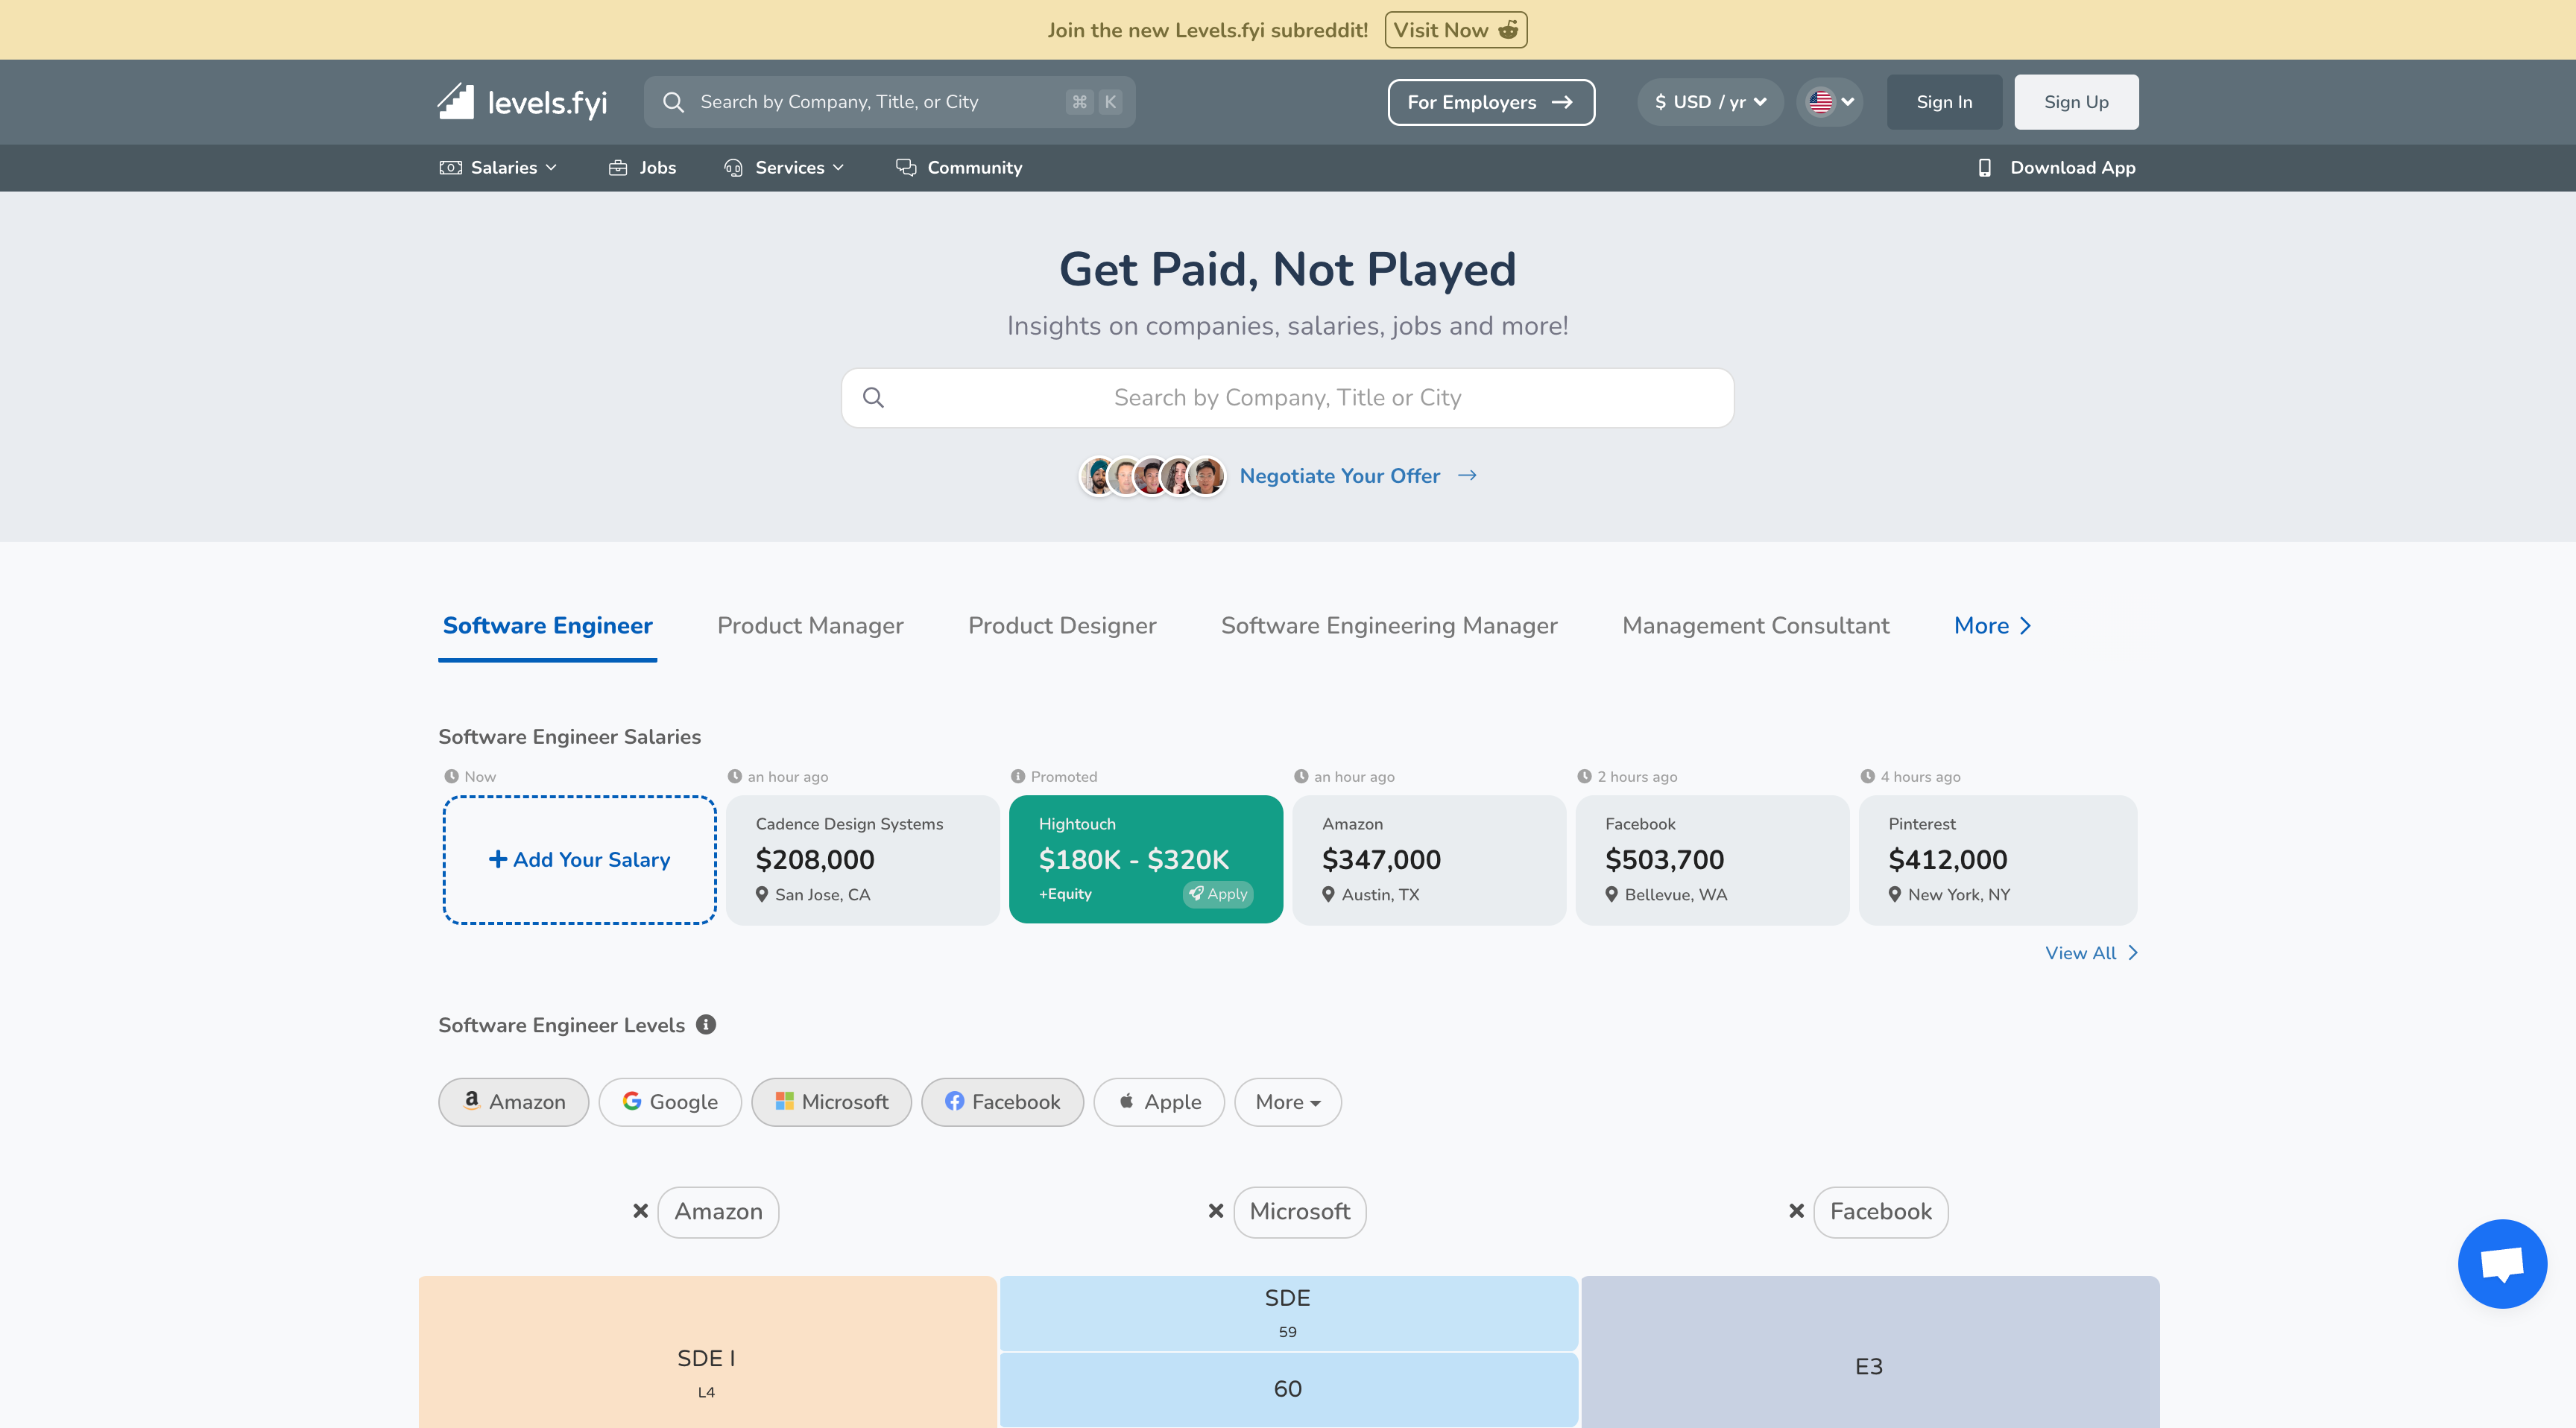Image resolution: width=2576 pixels, height=1428 pixels.
Task: Click the Jobs briefcase icon
Action: pos(618,168)
